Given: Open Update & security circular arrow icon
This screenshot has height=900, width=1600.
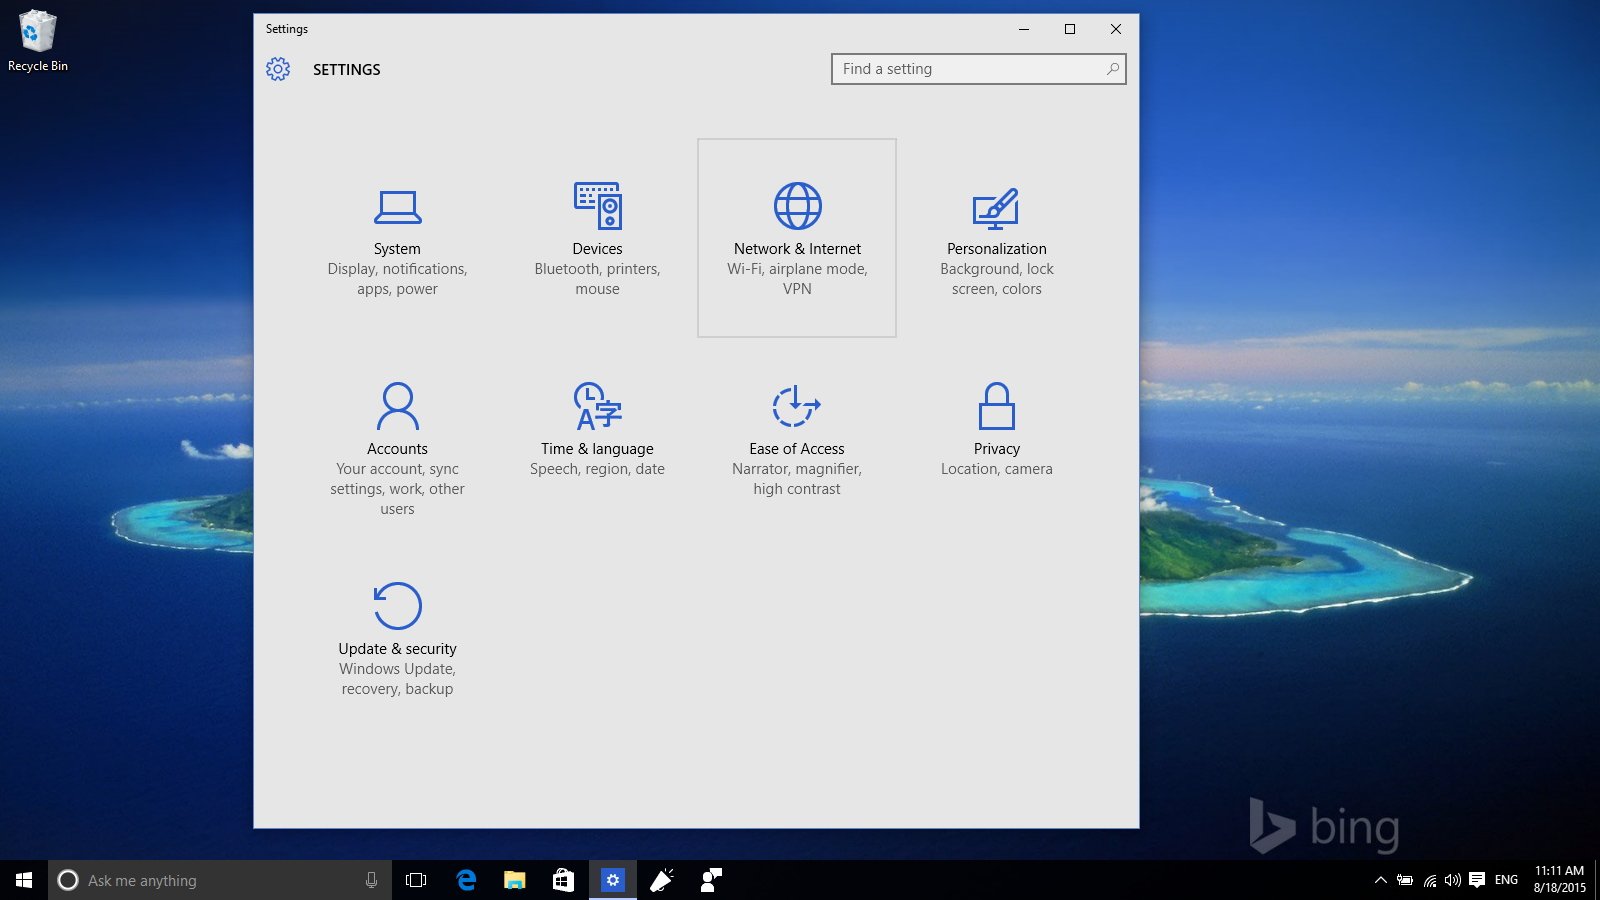Looking at the screenshot, I should click(x=397, y=606).
